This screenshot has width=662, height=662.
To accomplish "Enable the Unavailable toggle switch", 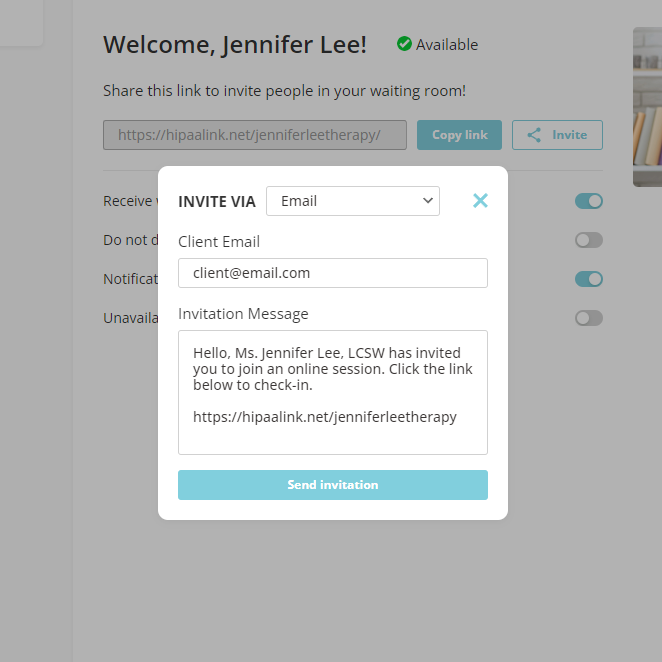I will pyautogui.click(x=589, y=318).
